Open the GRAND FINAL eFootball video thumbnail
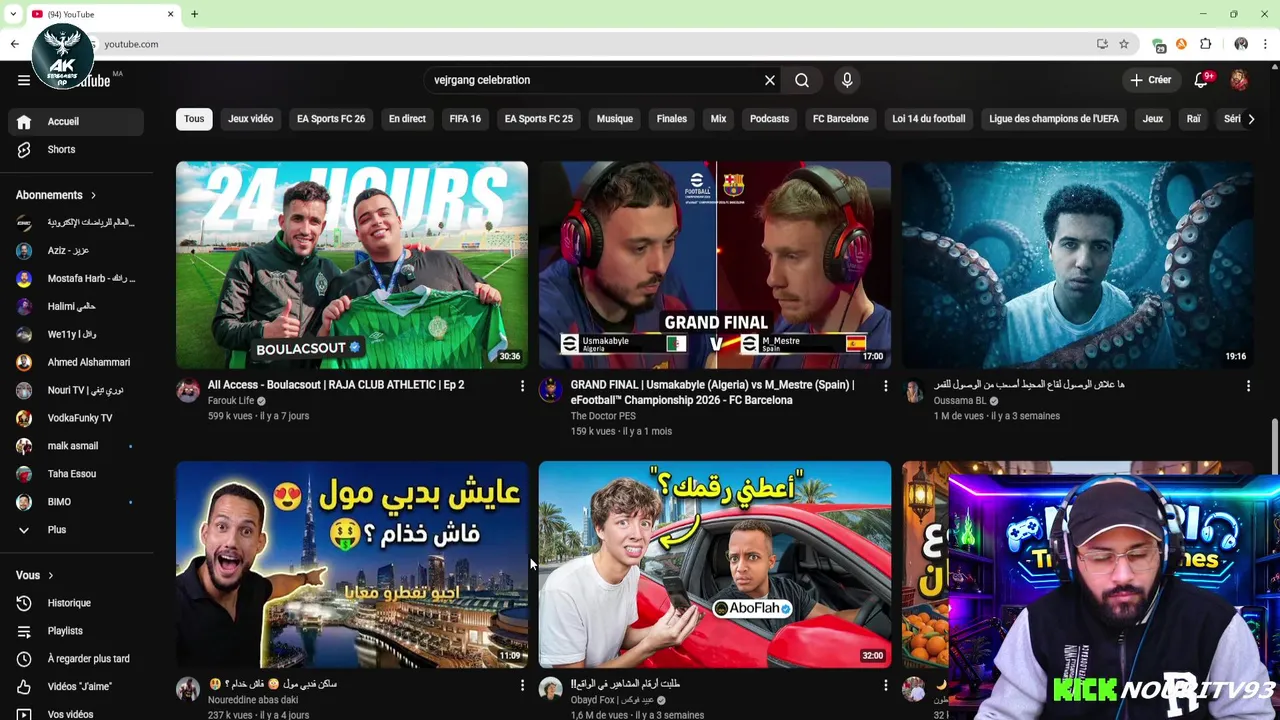This screenshot has height=720, width=1280. tap(715, 265)
